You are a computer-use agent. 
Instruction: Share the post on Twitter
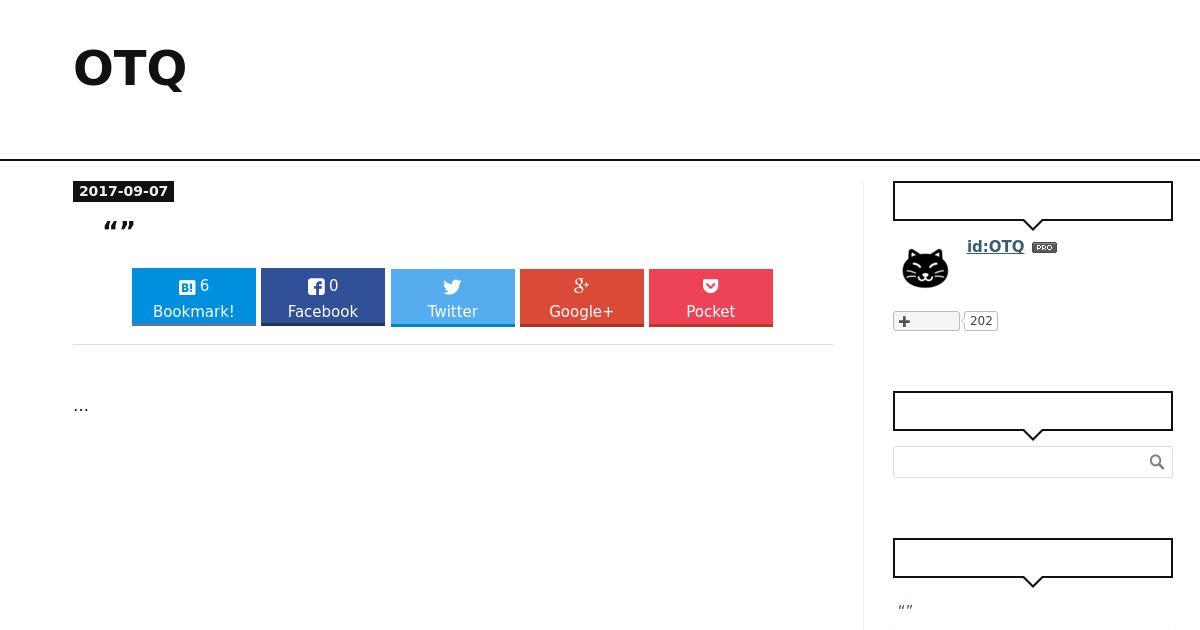pos(453,298)
